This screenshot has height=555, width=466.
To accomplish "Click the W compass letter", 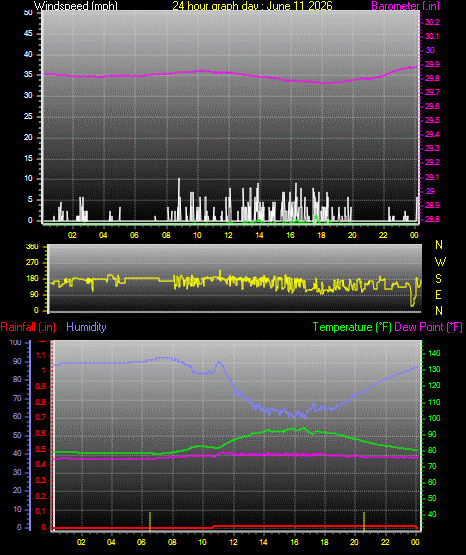I will 440,262.
